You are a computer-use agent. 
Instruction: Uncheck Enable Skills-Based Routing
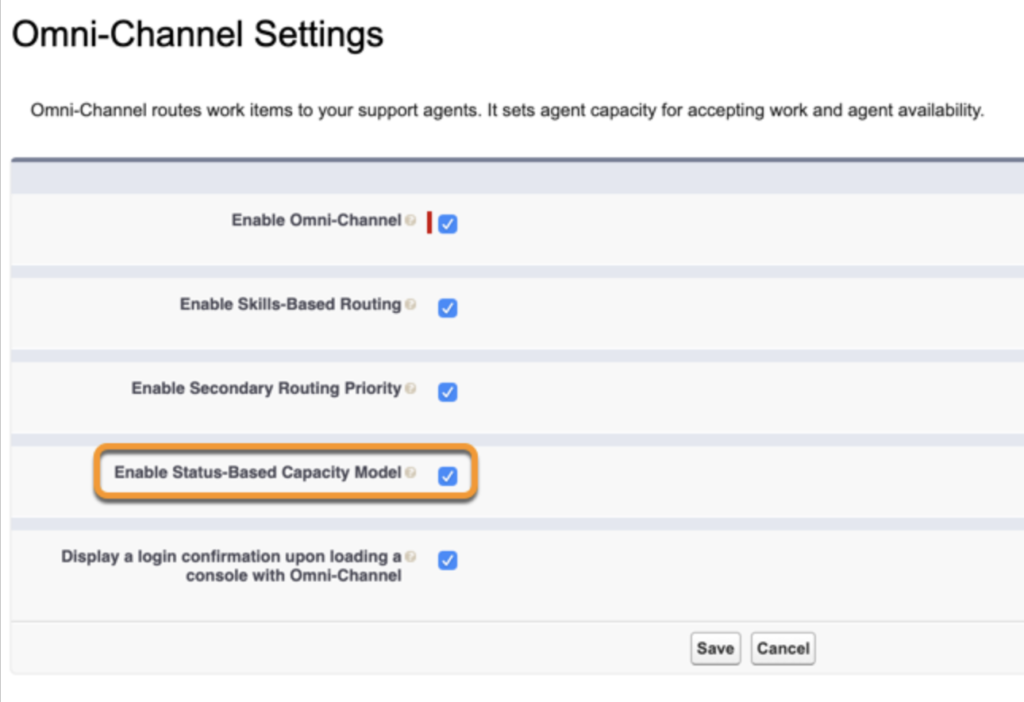coord(447,307)
